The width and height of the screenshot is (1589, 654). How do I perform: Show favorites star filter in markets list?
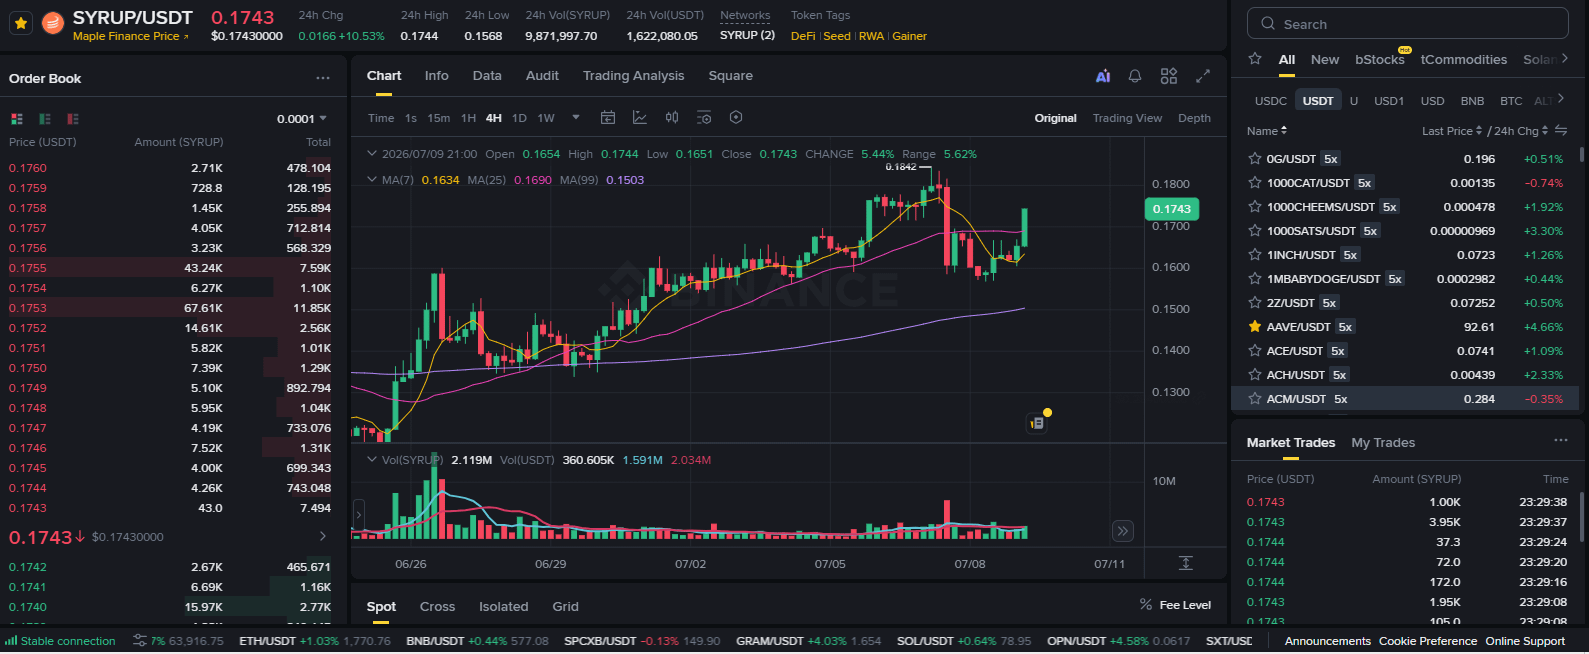tap(1255, 59)
